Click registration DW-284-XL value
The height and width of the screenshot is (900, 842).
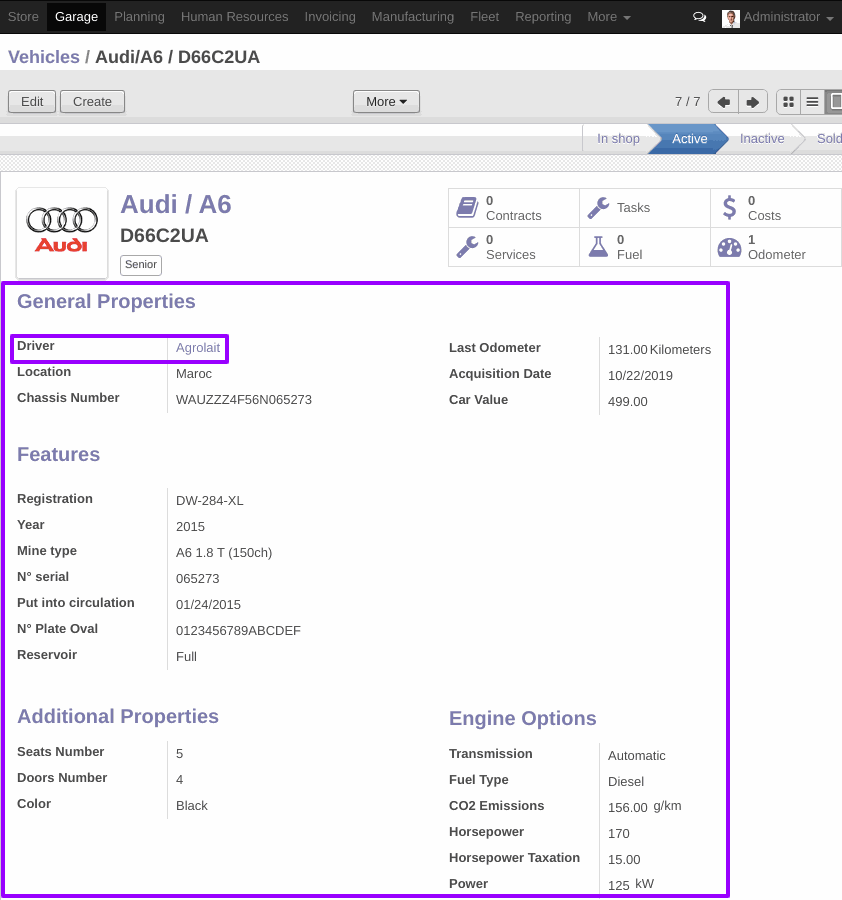pyautogui.click(x=209, y=501)
